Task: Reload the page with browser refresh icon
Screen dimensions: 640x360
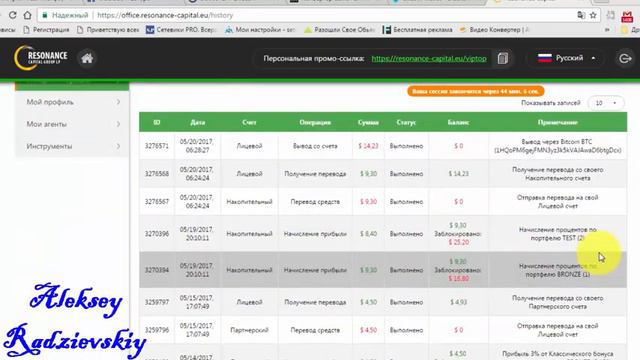Action: click(12, 15)
